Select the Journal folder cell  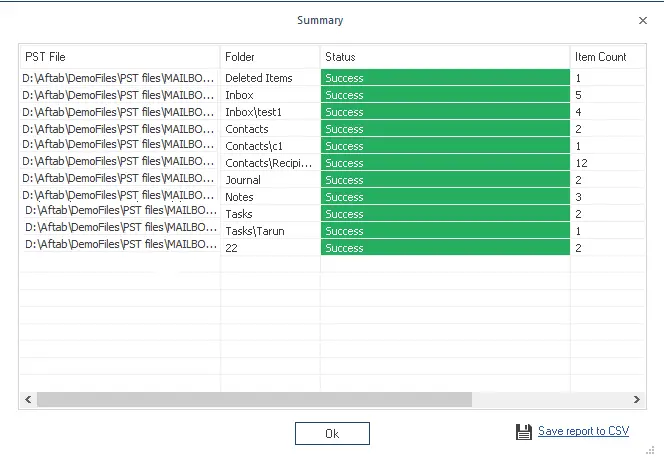pyautogui.click(x=270, y=180)
